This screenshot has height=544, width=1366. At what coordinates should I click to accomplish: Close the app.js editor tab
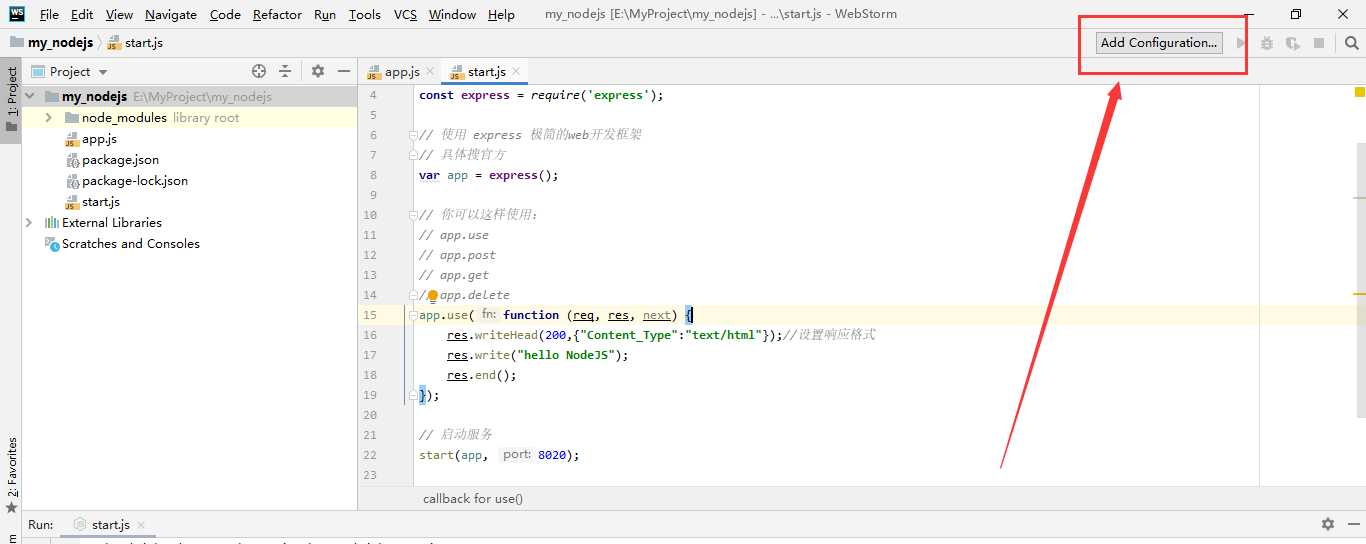tap(430, 71)
